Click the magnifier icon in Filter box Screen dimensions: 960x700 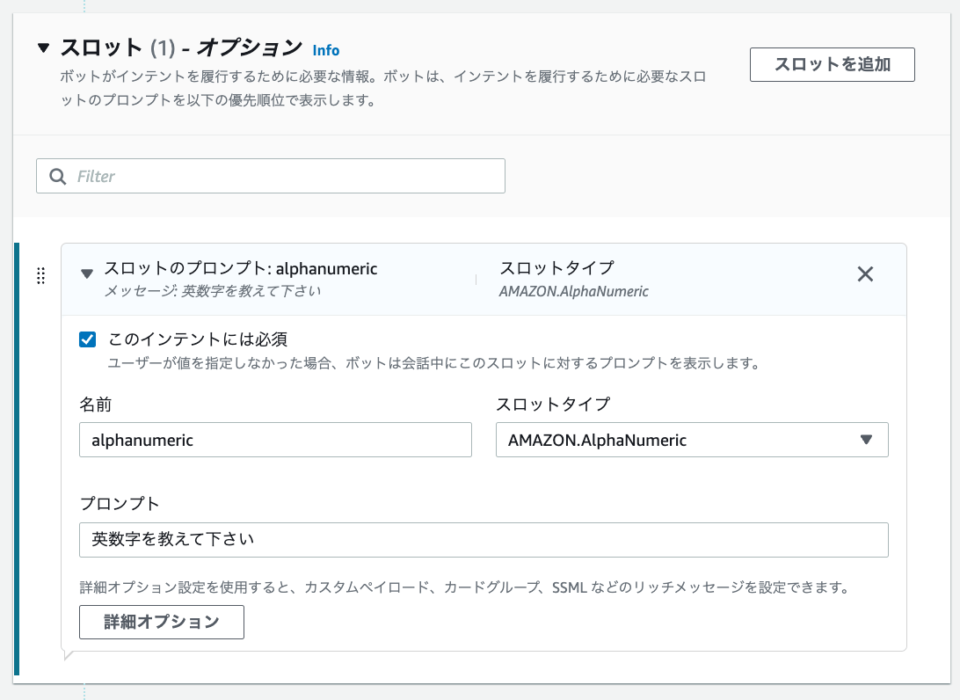[58, 176]
